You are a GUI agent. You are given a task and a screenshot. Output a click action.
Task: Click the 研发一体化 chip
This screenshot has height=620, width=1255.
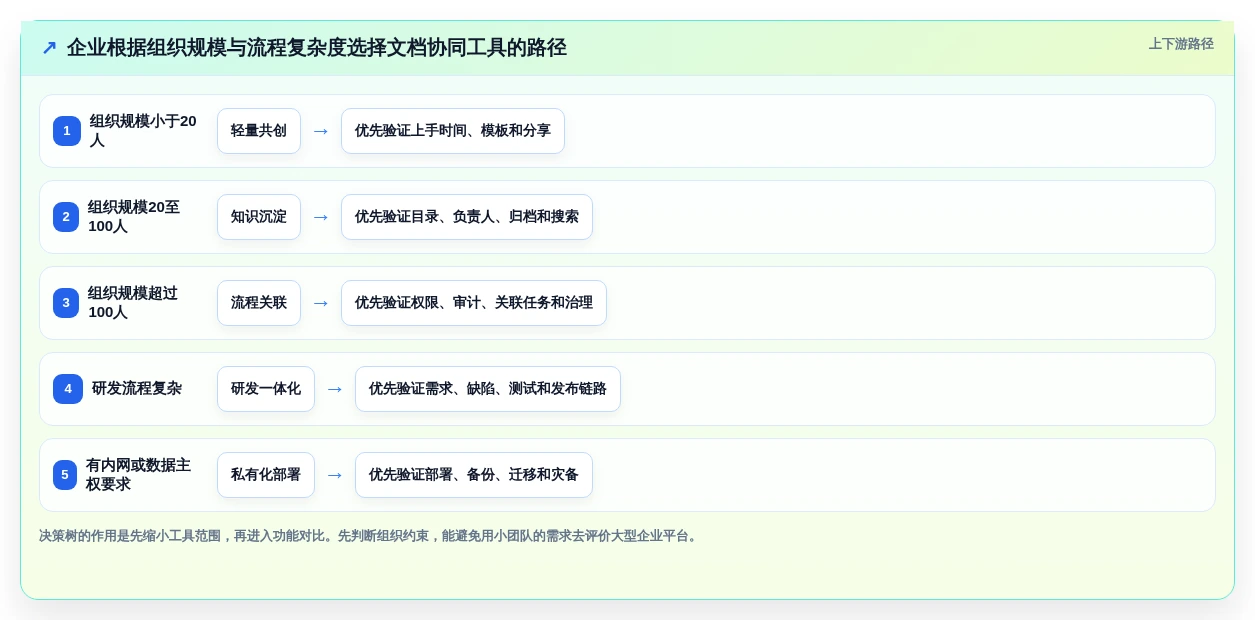266,389
